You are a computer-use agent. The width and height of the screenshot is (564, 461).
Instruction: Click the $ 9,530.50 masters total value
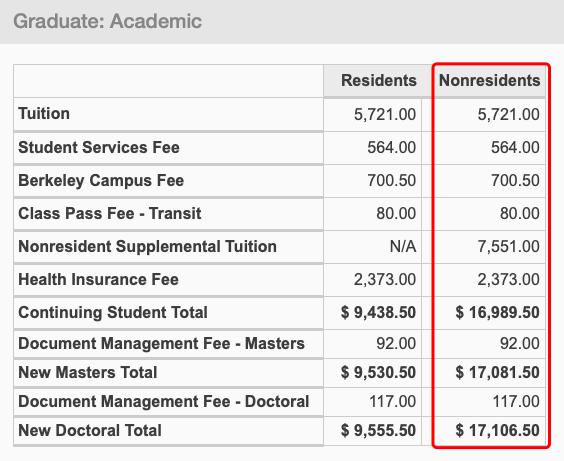point(378,372)
